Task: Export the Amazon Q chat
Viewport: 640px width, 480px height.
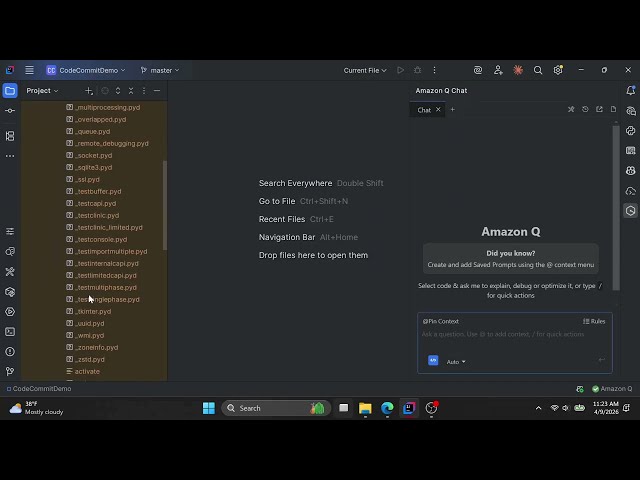Action: click(599, 109)
